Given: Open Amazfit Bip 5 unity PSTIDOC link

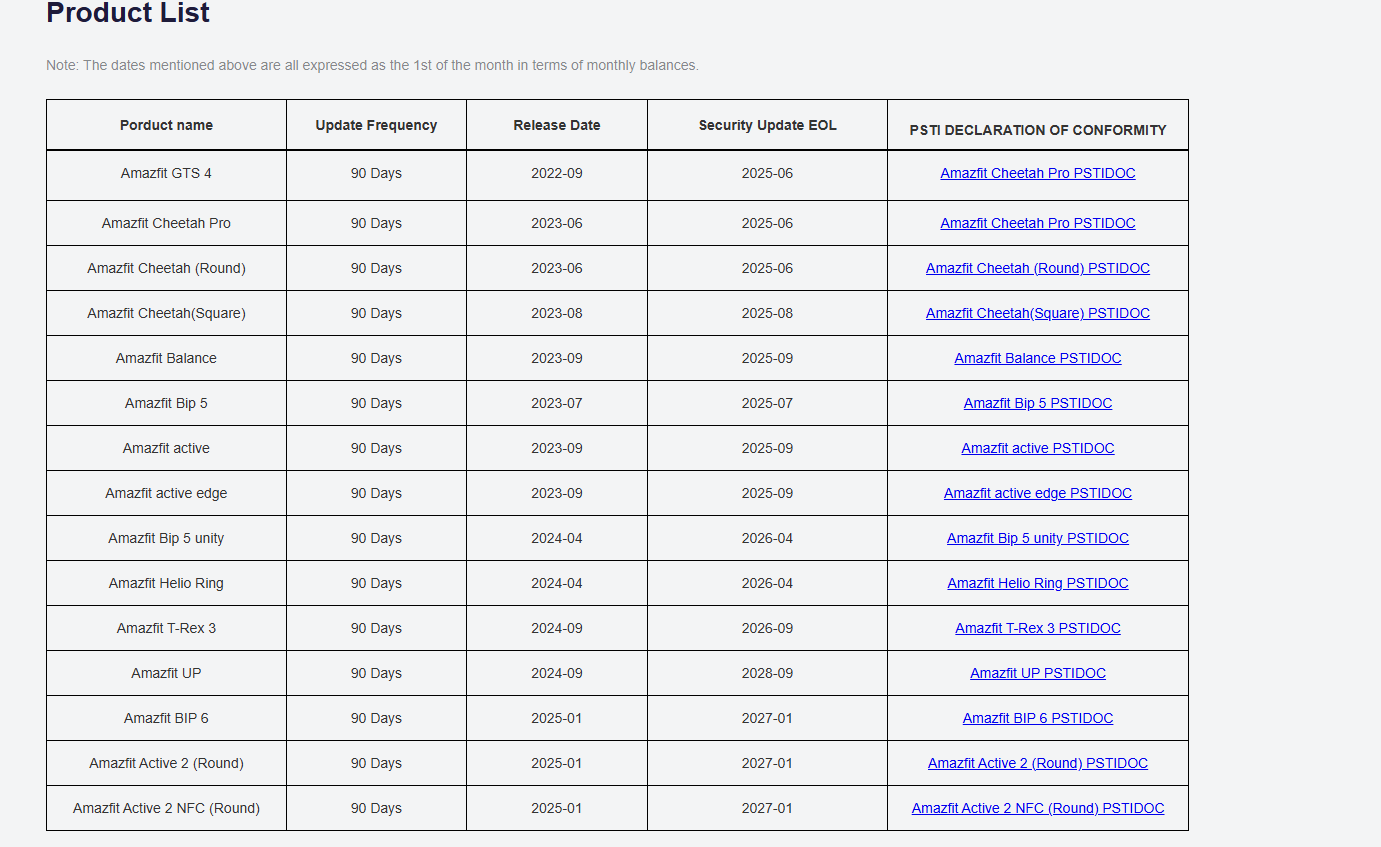Looking at the screenshot, I should point(1038,538).
